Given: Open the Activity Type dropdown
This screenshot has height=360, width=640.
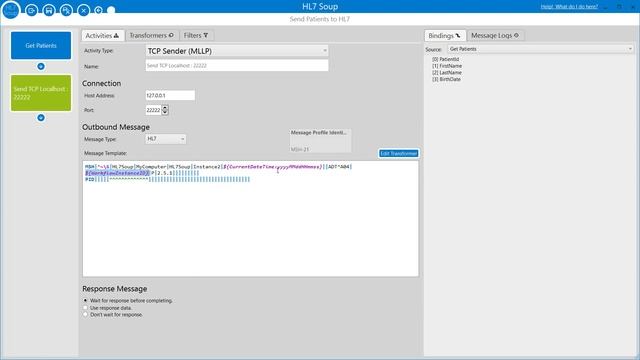Looking at the screenshot, I should pyautogui.click(x=237, y=51).
